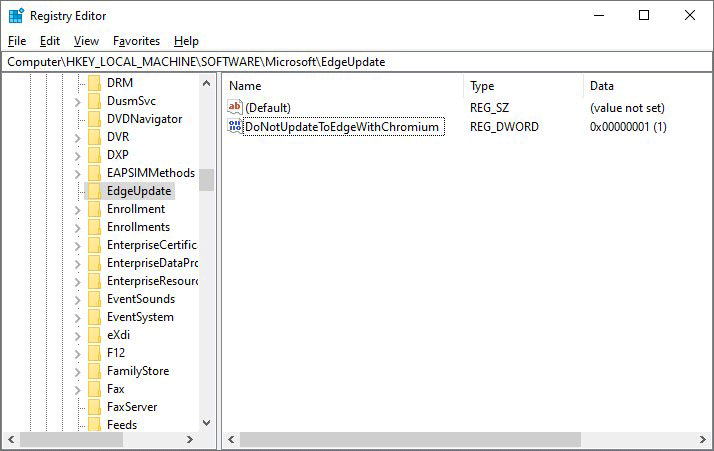Click the EnterpriseResourc folder icon

click(x=94, y=281)
